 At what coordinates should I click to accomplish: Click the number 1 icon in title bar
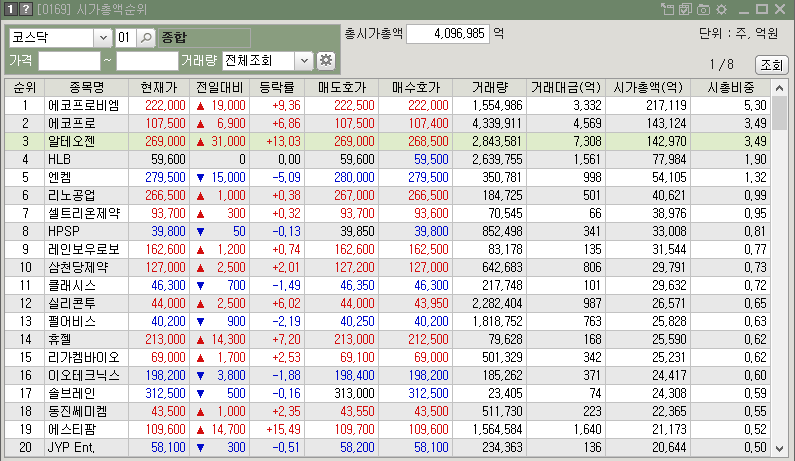10,9
